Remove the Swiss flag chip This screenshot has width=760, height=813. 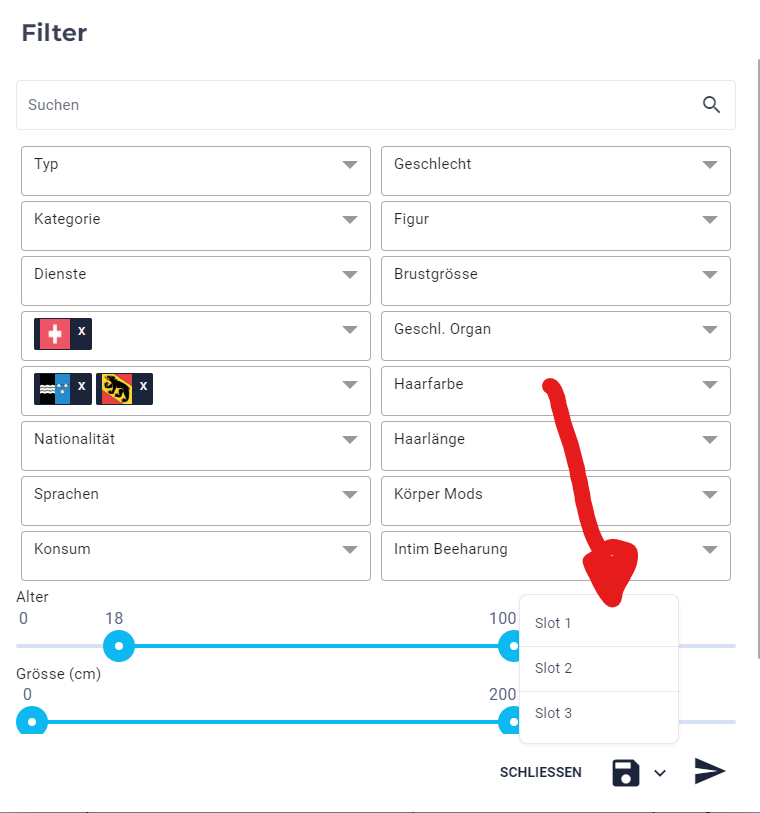click(x=81, y=331)
